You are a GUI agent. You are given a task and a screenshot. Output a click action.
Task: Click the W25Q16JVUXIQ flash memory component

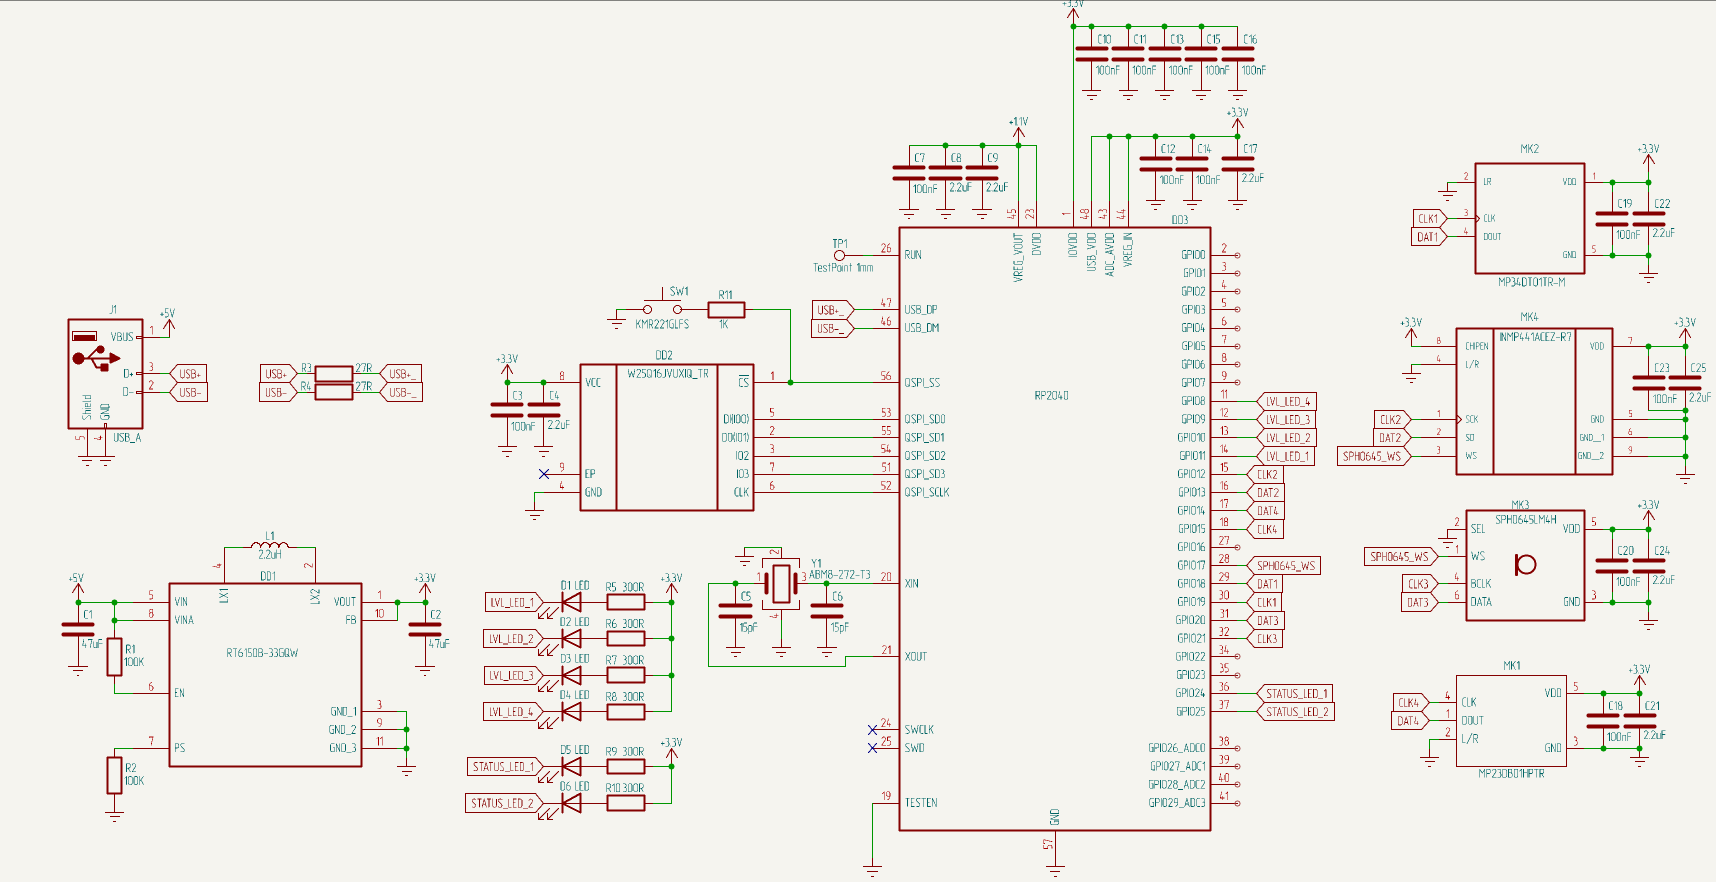click(x=666, y=438)
